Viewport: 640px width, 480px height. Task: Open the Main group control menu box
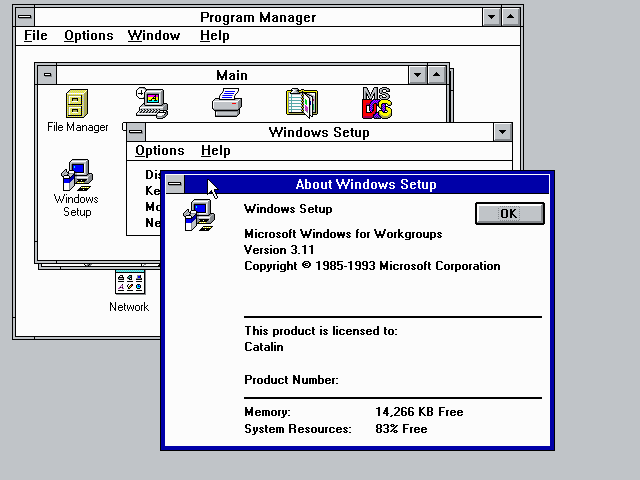pos(47,75)
